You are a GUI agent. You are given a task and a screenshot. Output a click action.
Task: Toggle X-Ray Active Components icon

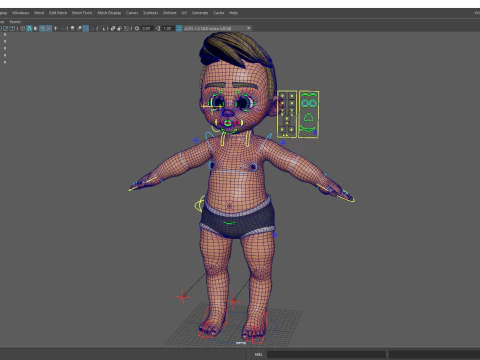120,28
